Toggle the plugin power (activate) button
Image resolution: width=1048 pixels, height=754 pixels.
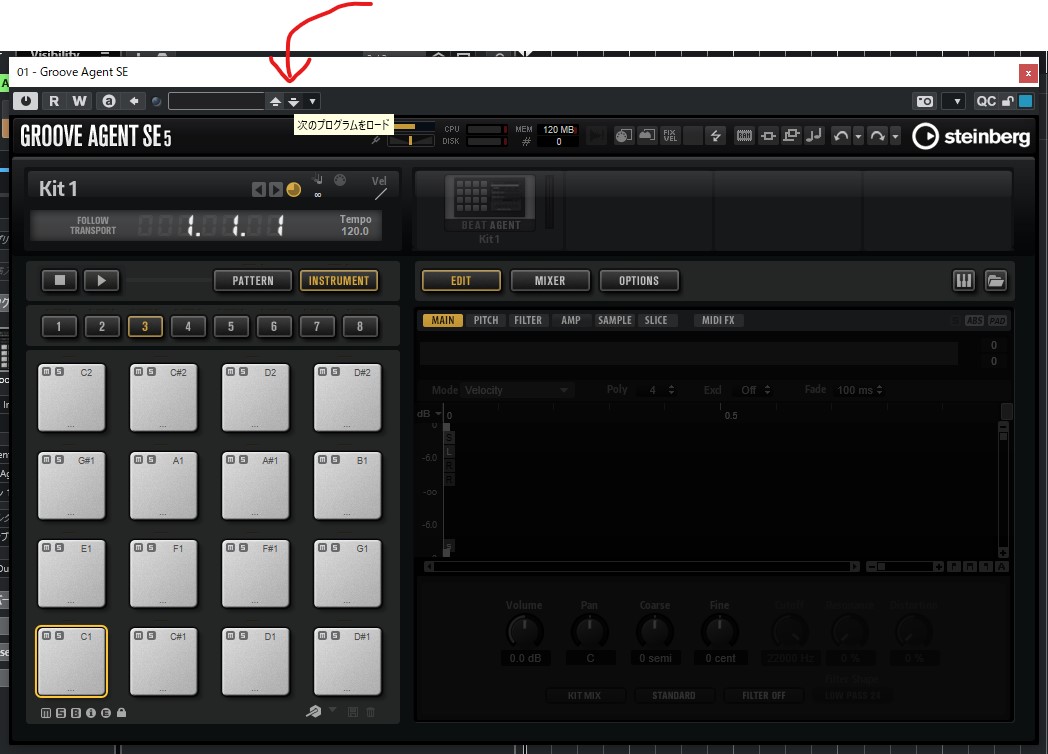25,101
